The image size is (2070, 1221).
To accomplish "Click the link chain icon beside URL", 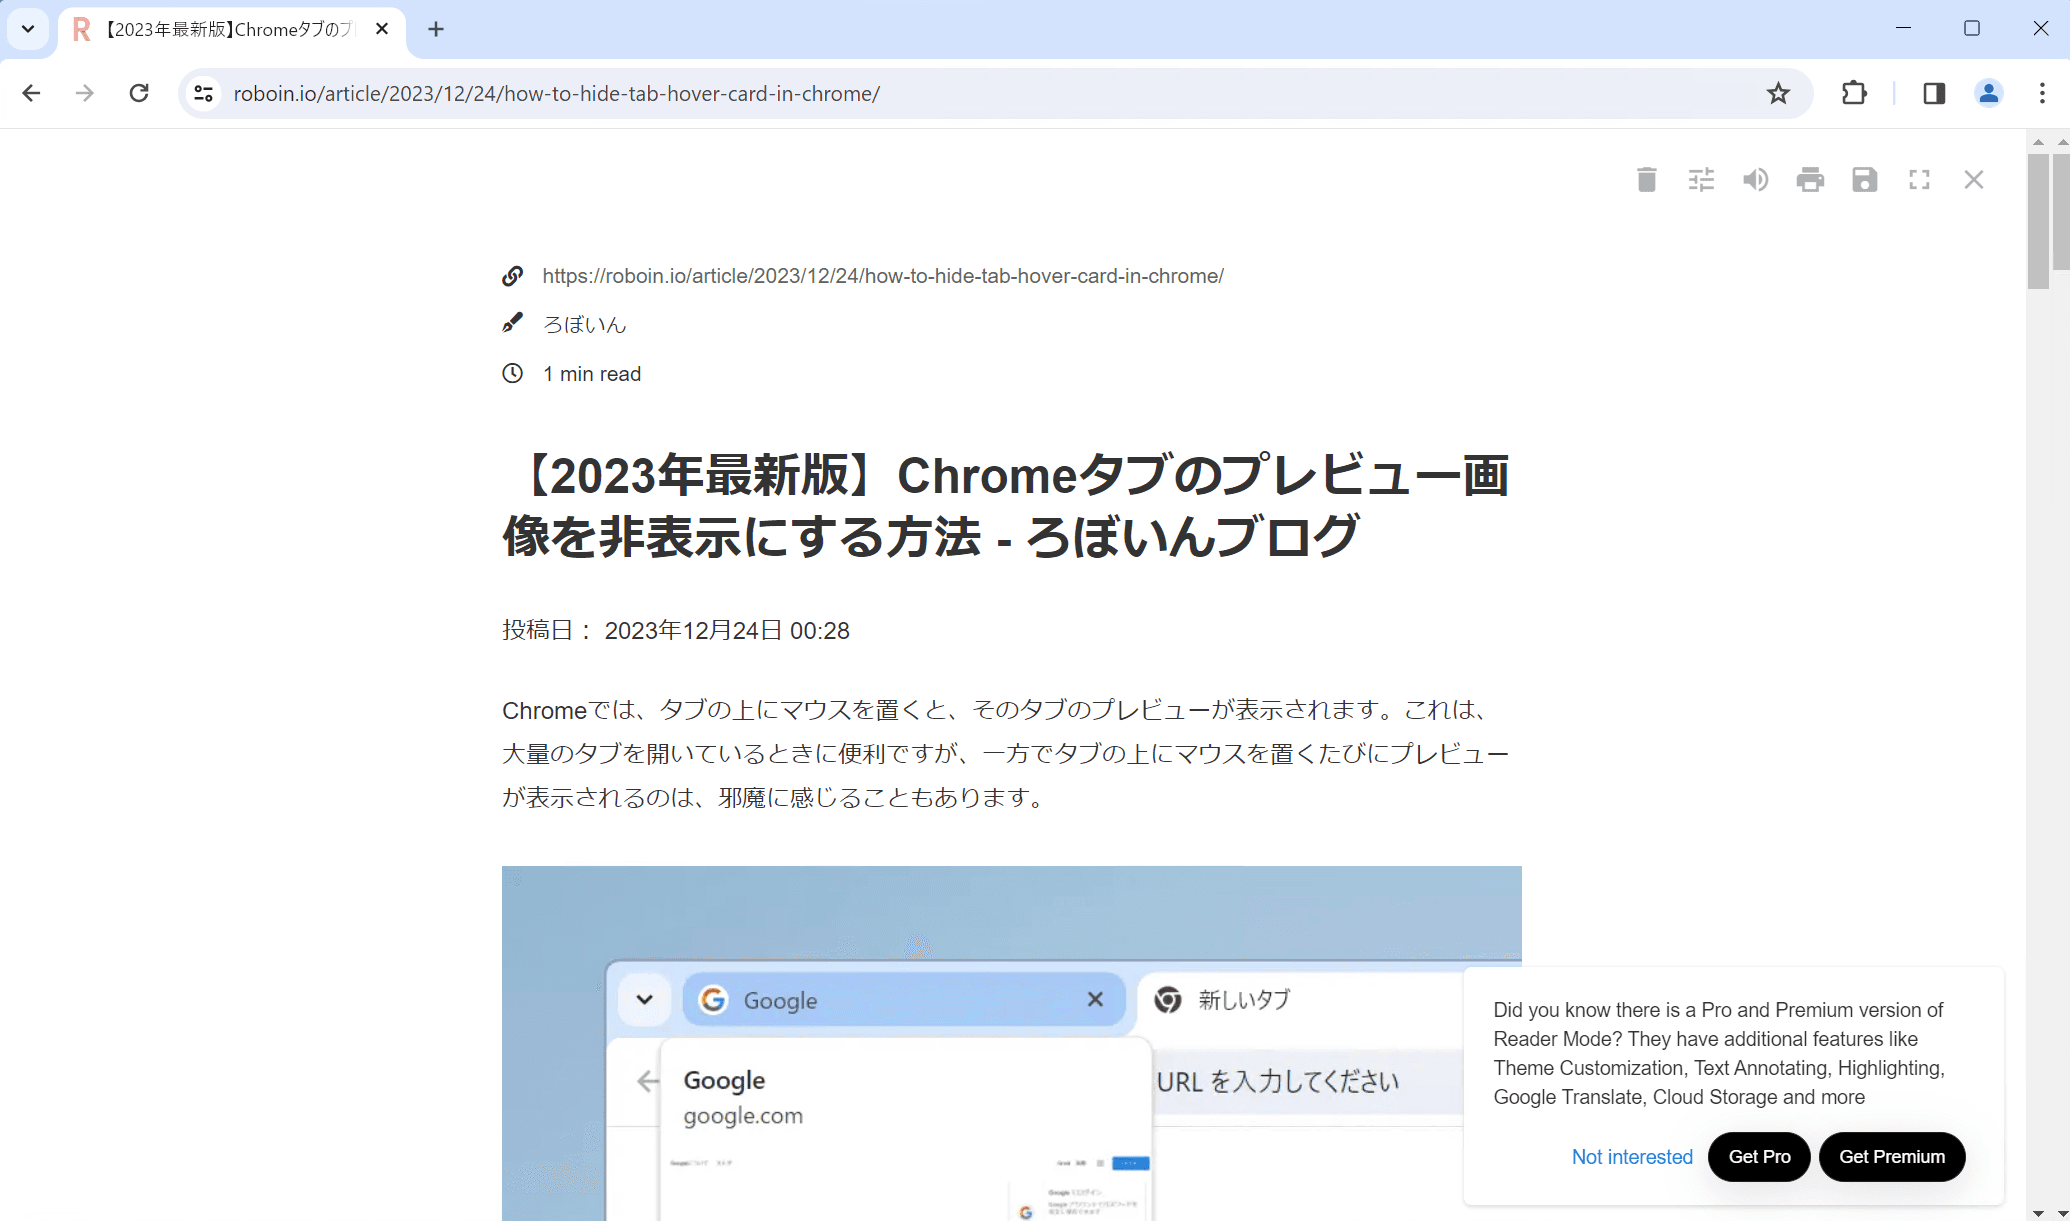I will 512,276.
